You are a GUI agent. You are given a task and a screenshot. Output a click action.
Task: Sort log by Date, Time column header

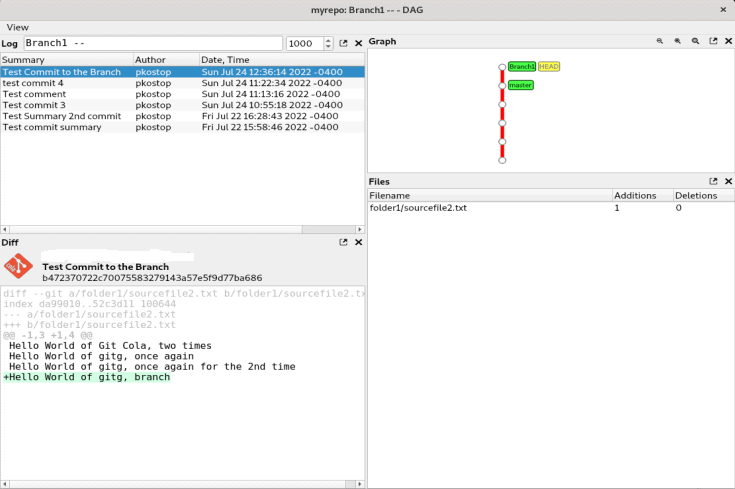point(282,60)
